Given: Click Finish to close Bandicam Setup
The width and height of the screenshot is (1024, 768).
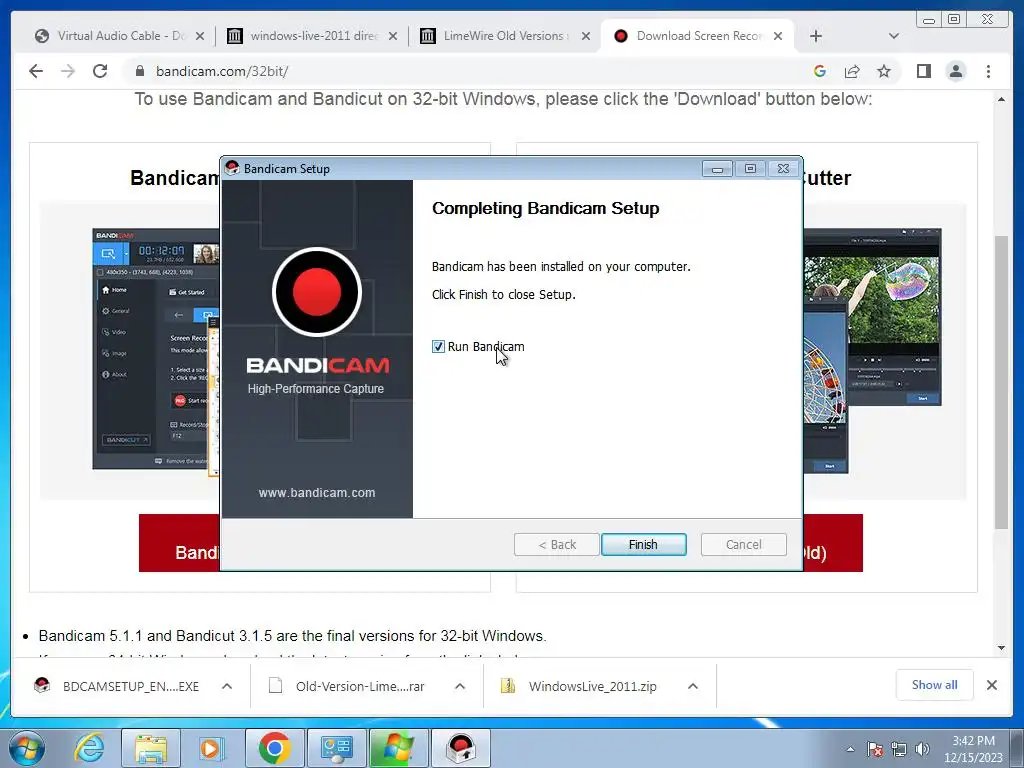Looking at the screenshot, I should pyautogui.click(x=643, y=545).
